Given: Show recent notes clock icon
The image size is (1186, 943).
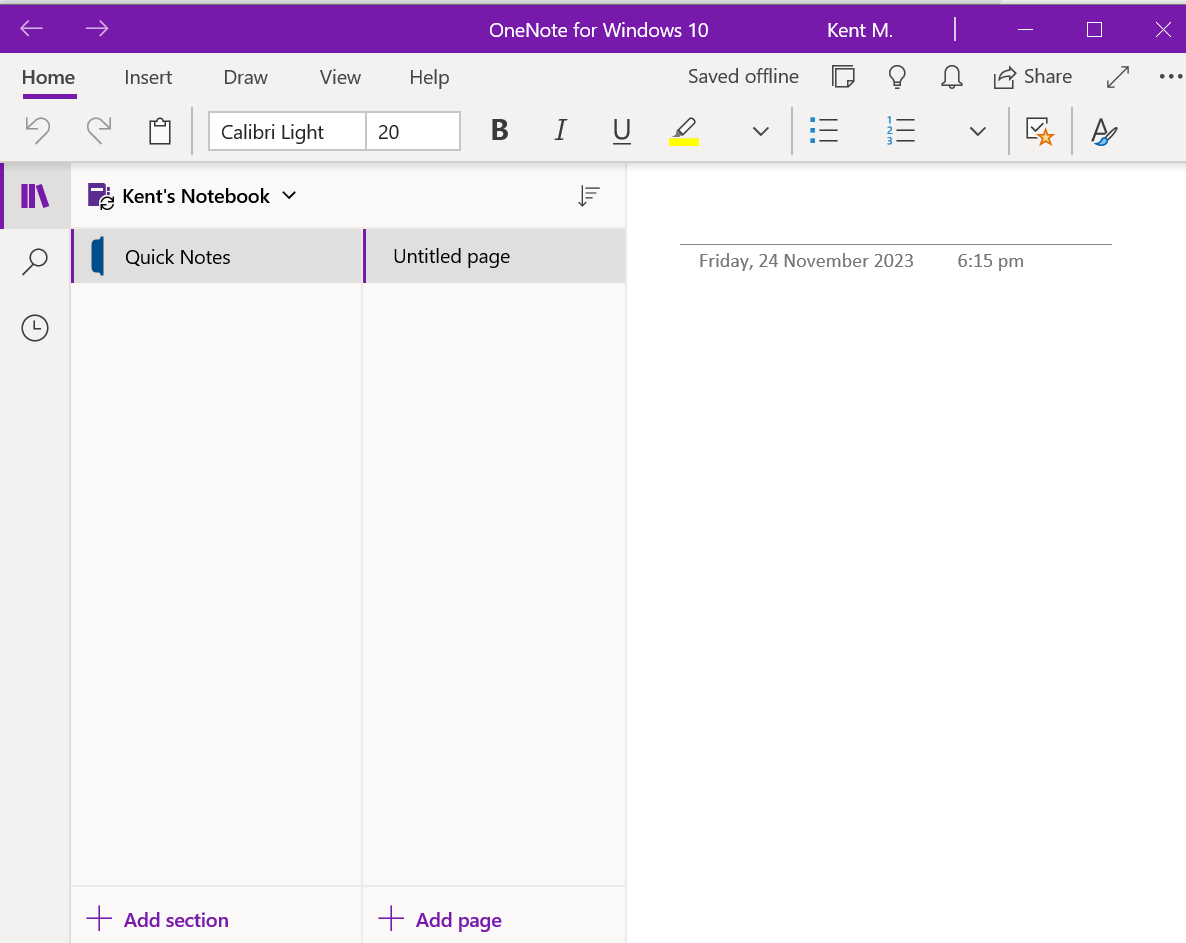Looking at the screenshot, I should tap(35, 327).
